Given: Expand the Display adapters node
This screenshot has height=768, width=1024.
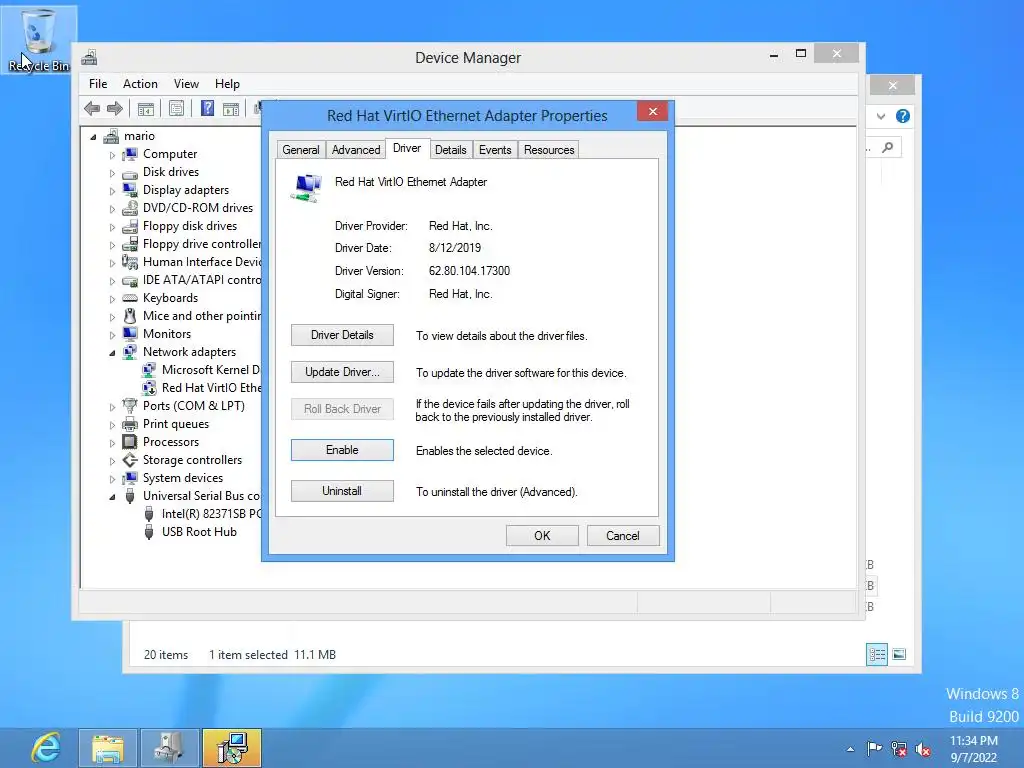Looking at the screenshot, I should click(x=112, y=191).
